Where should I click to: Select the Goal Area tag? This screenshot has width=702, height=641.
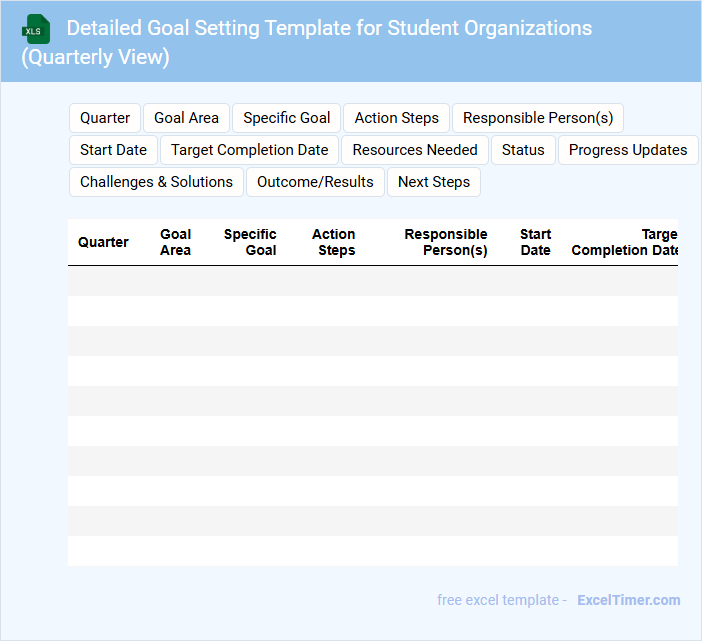(x=186, y=118)
